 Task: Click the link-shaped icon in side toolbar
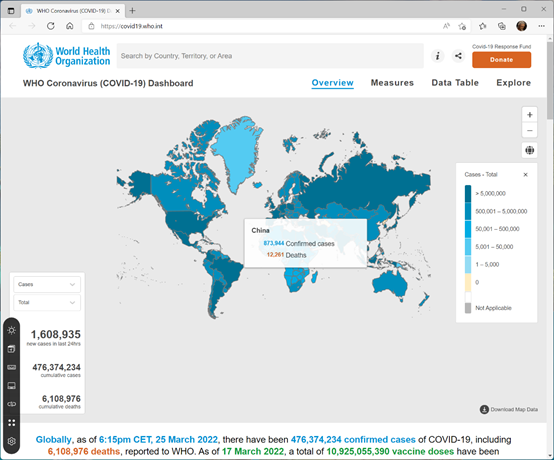(x=12, y=404)
